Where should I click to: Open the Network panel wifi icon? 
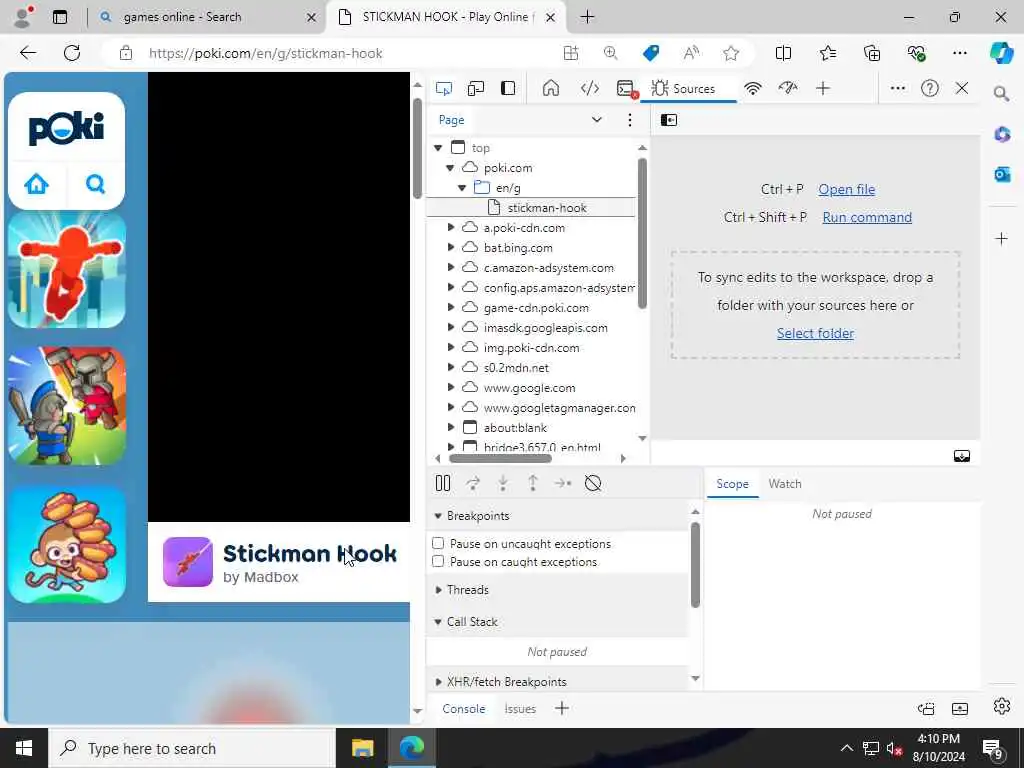[x=753, y=88]
